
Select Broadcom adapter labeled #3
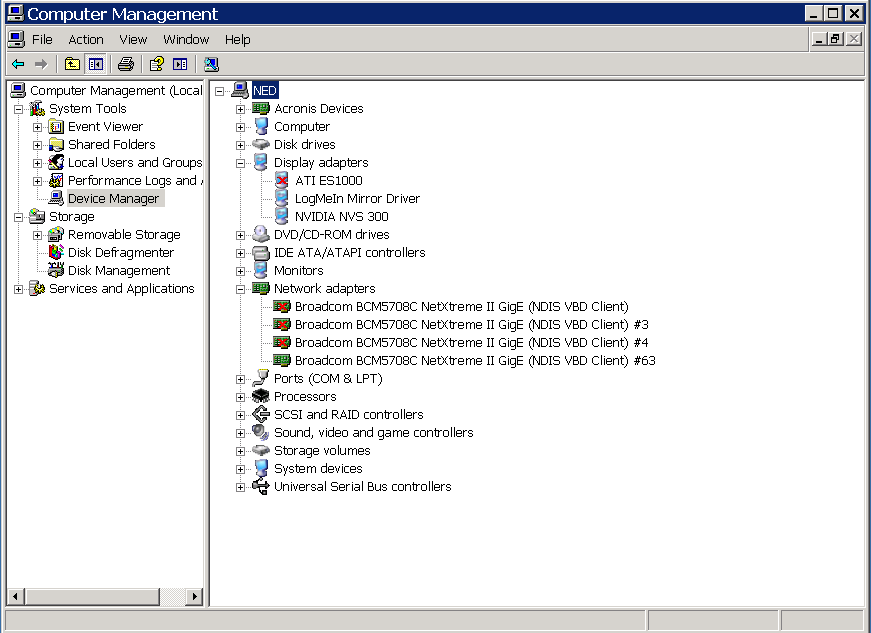point(472,324)
